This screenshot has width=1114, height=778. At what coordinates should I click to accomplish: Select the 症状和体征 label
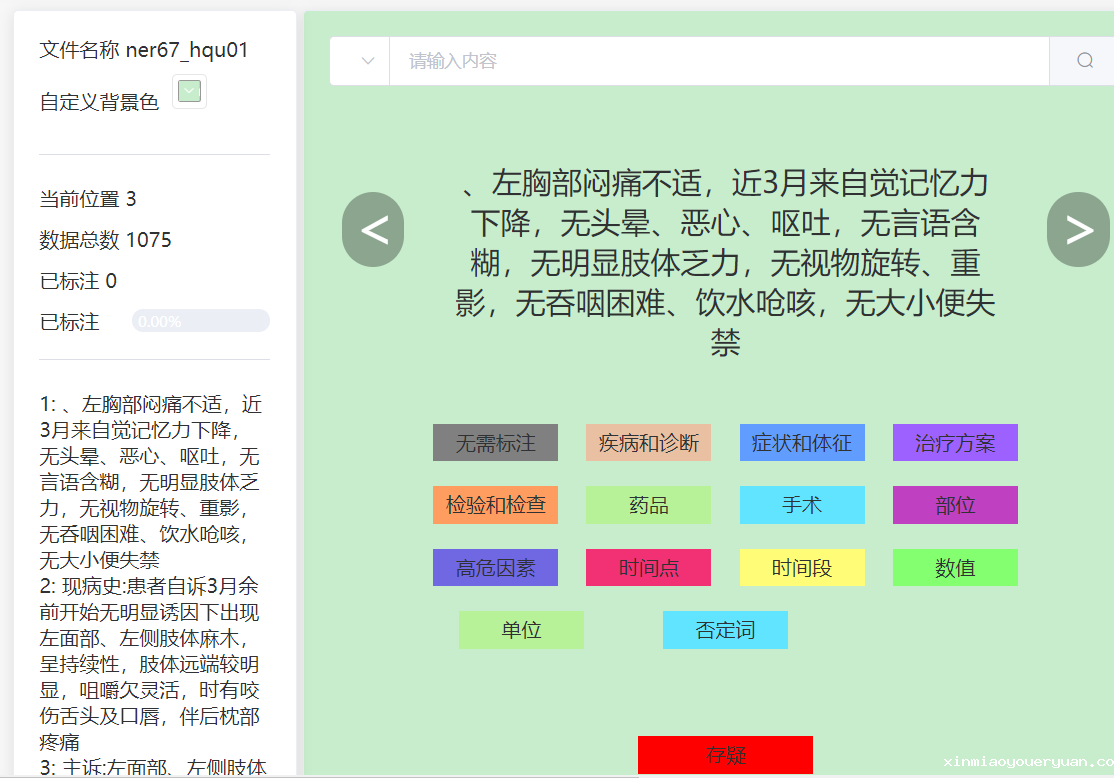802,443
